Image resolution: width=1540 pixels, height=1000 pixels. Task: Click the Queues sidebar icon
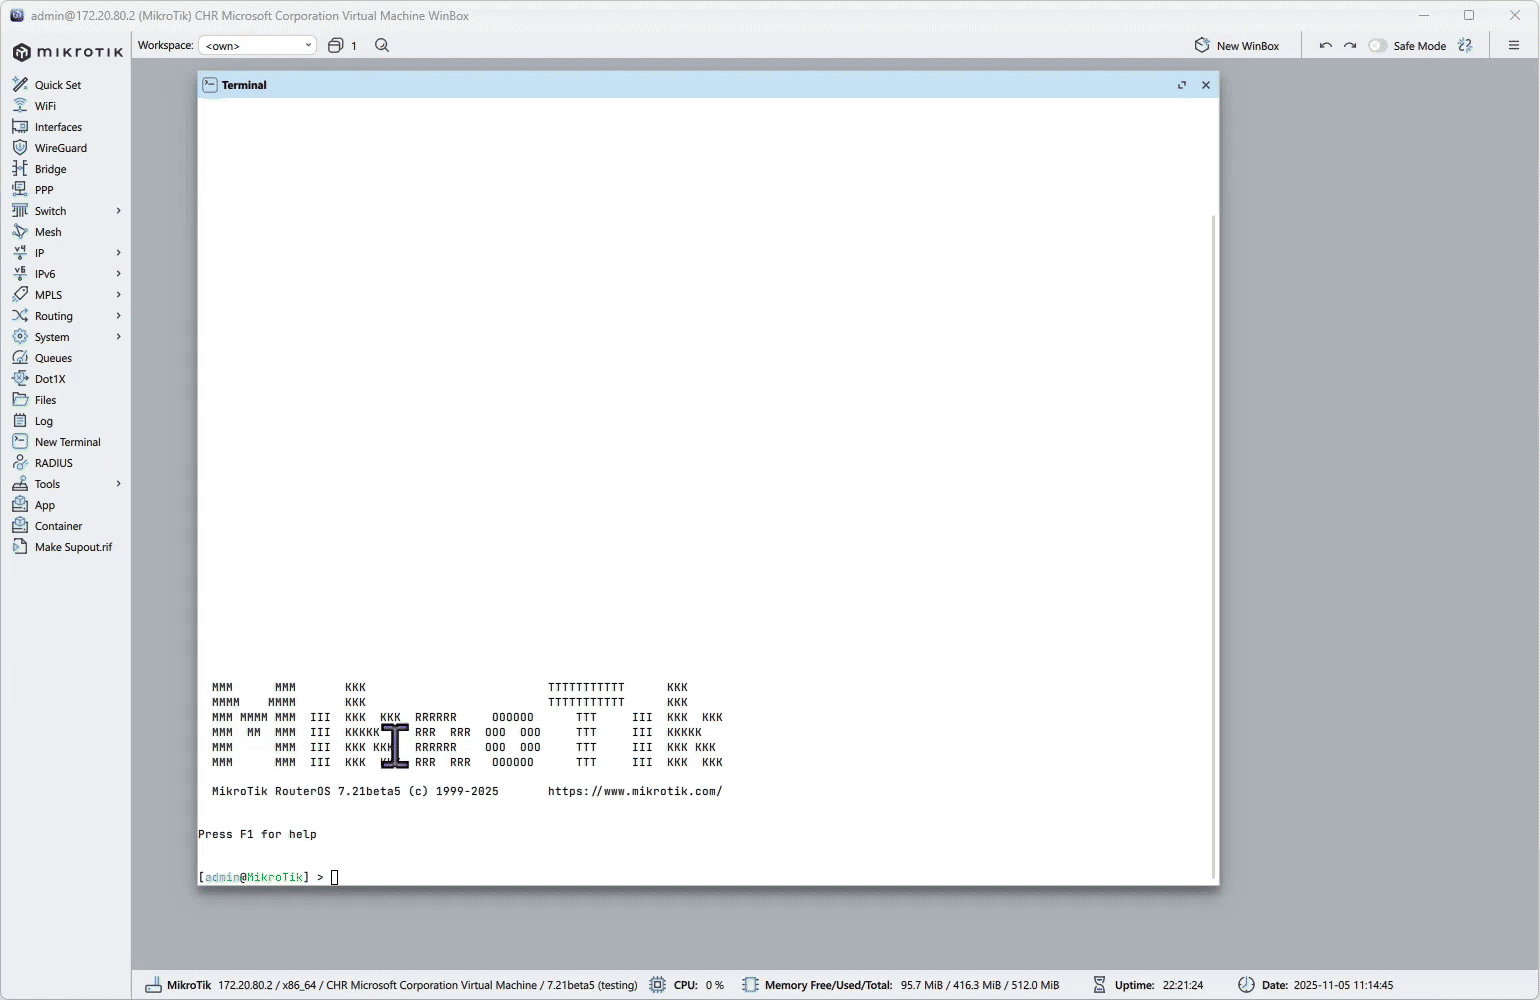(20, 358)
